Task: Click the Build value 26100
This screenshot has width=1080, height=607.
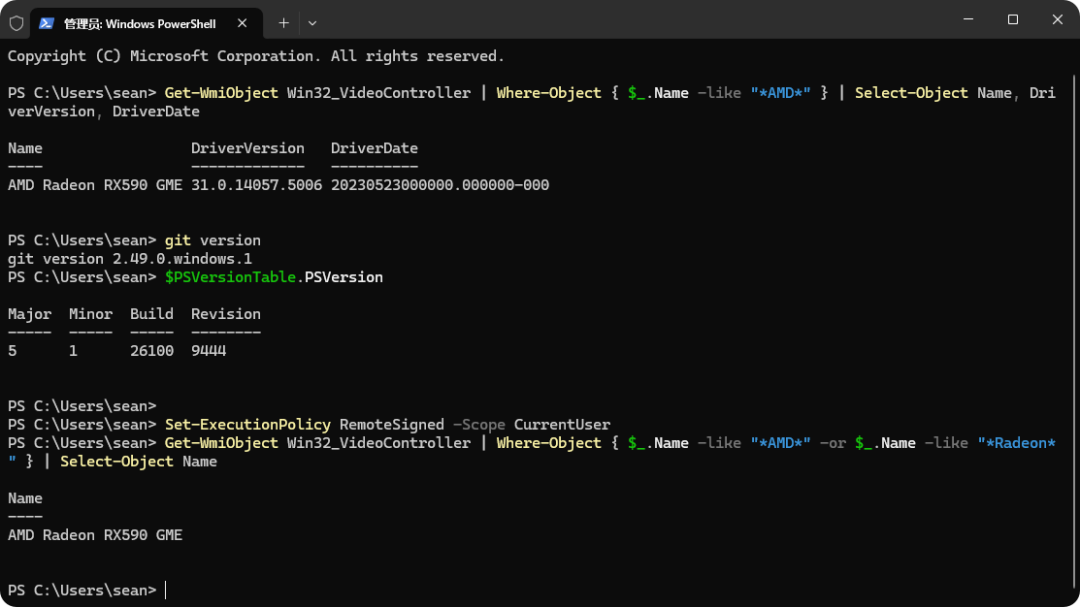Action: (x=152, y=351)
